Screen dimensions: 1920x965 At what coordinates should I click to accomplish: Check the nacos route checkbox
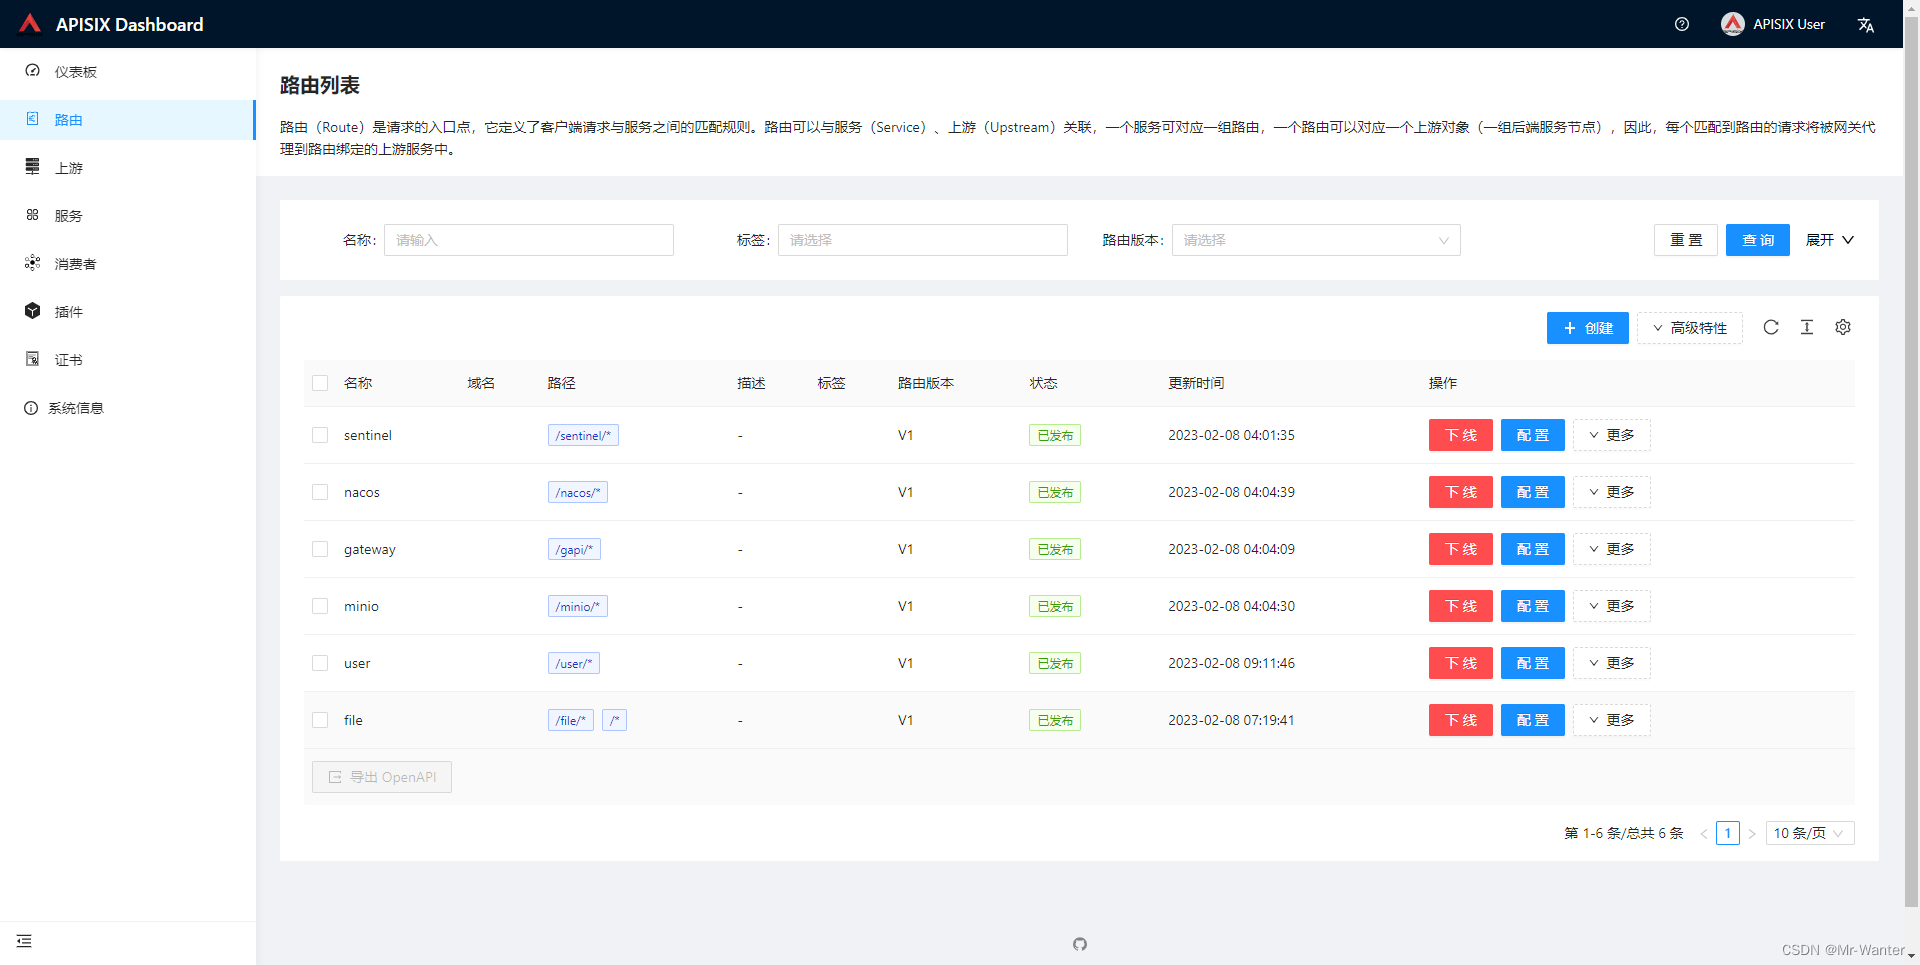pyautogui.click(x=320, y=492)
